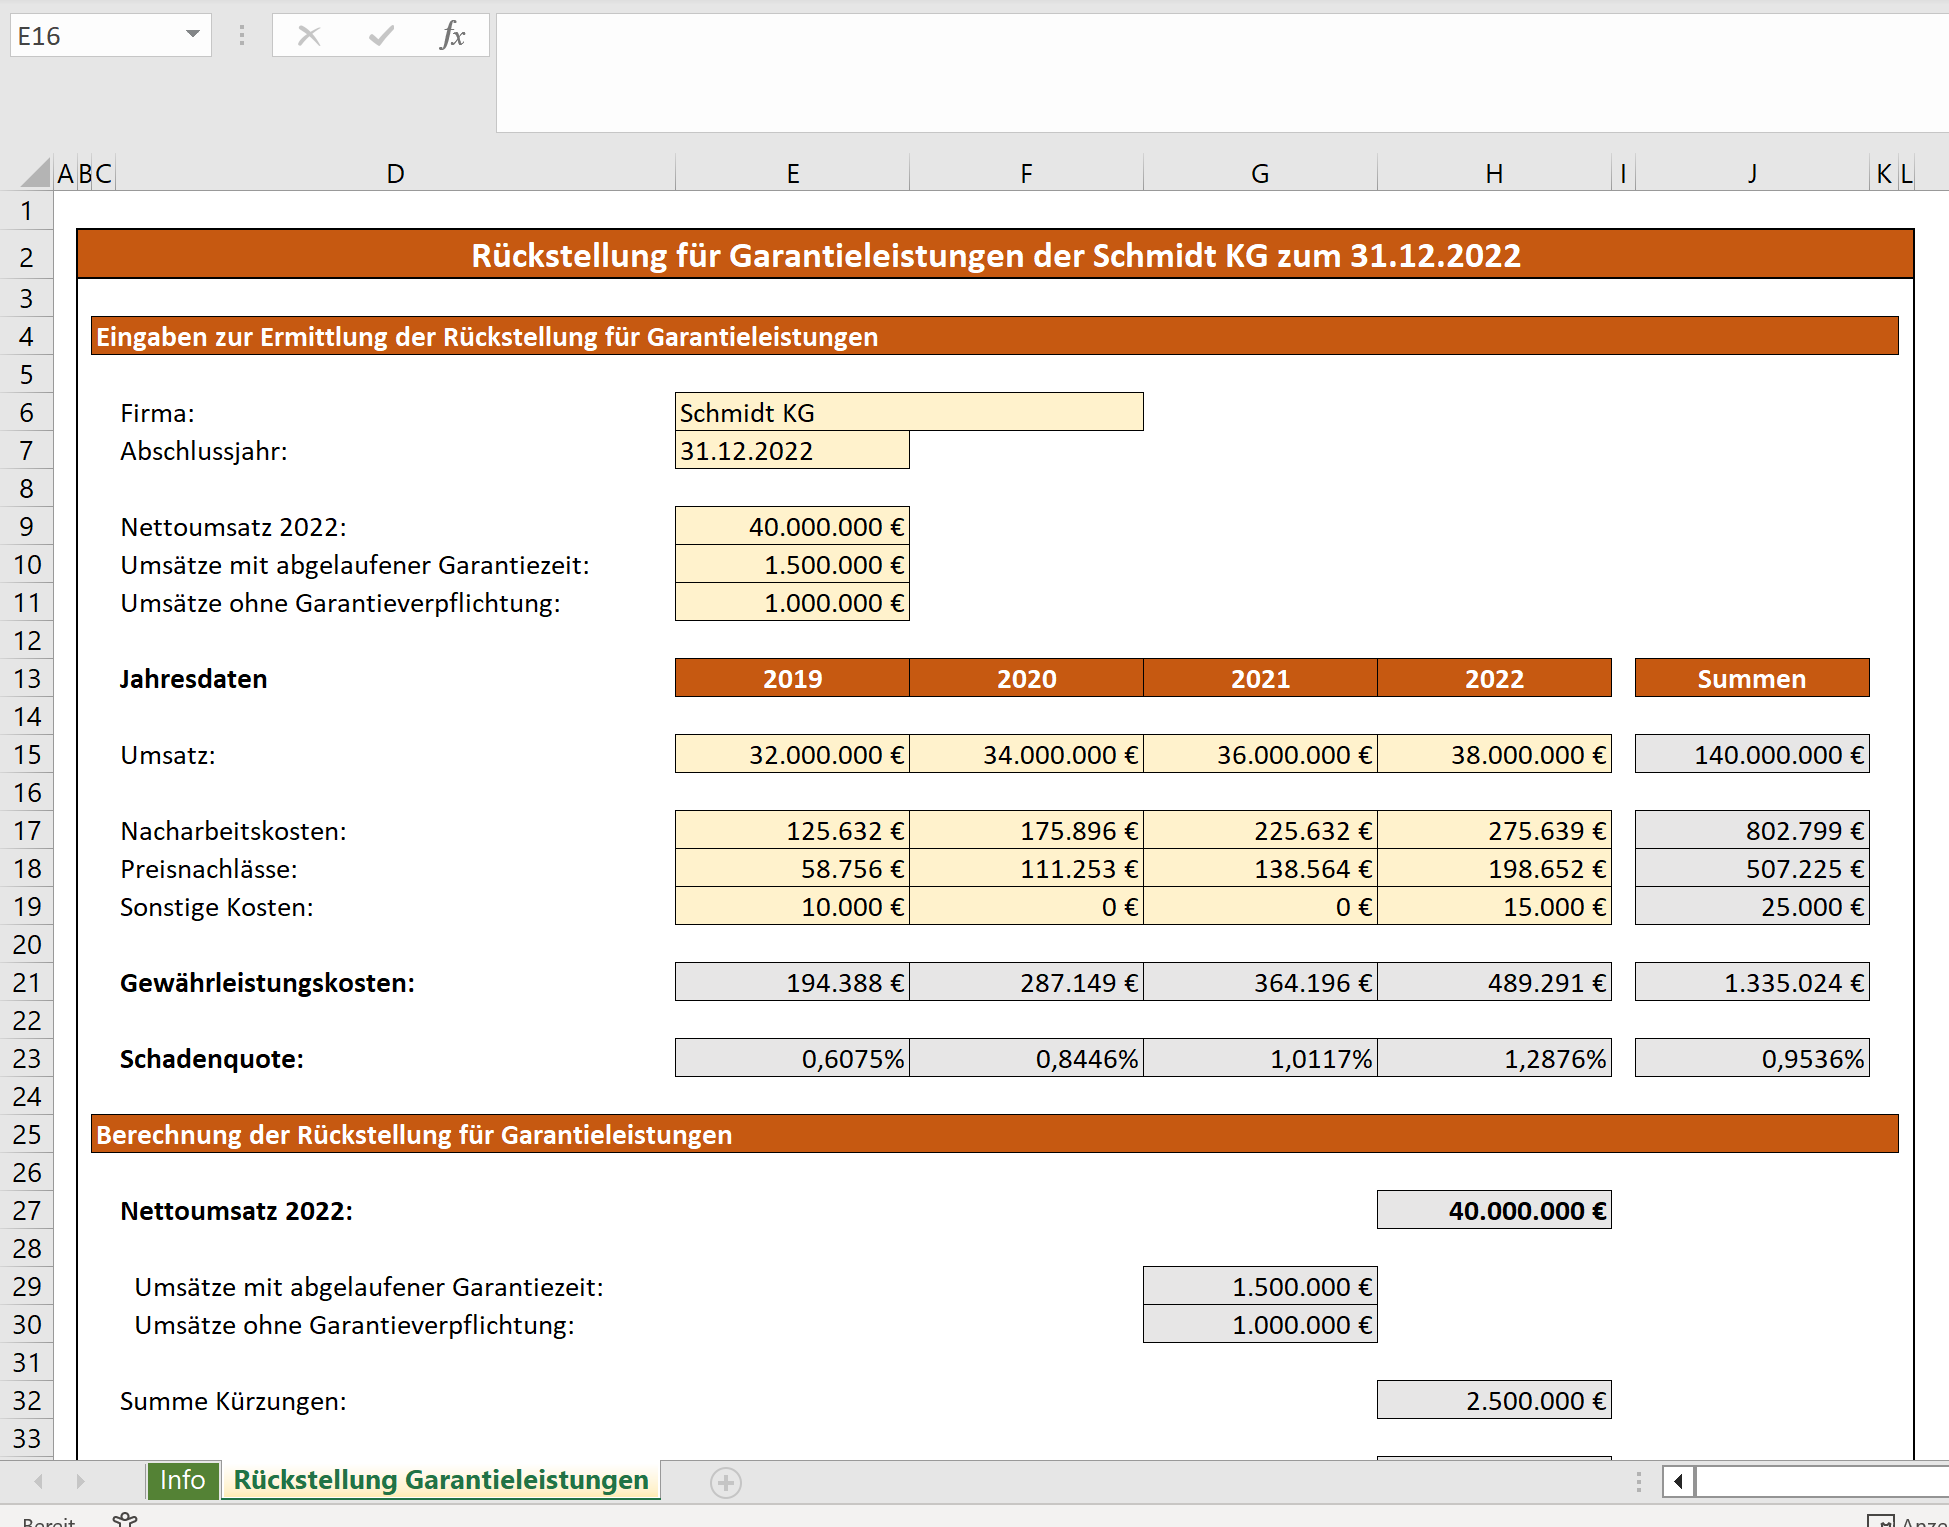This screenshot has height=1527, width=1949.
Task: Click the confirm entry checkmark icon
Action: pos(381,36)
